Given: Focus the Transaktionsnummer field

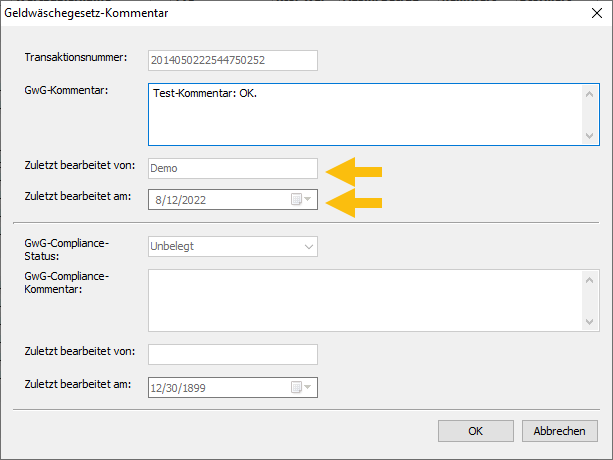Looking at the screenshot, I should click(232, 60).
